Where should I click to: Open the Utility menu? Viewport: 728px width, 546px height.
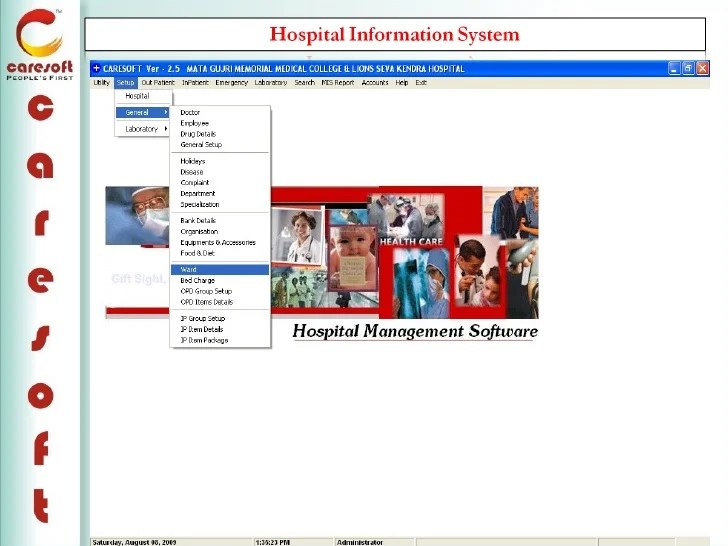(101, 83)
